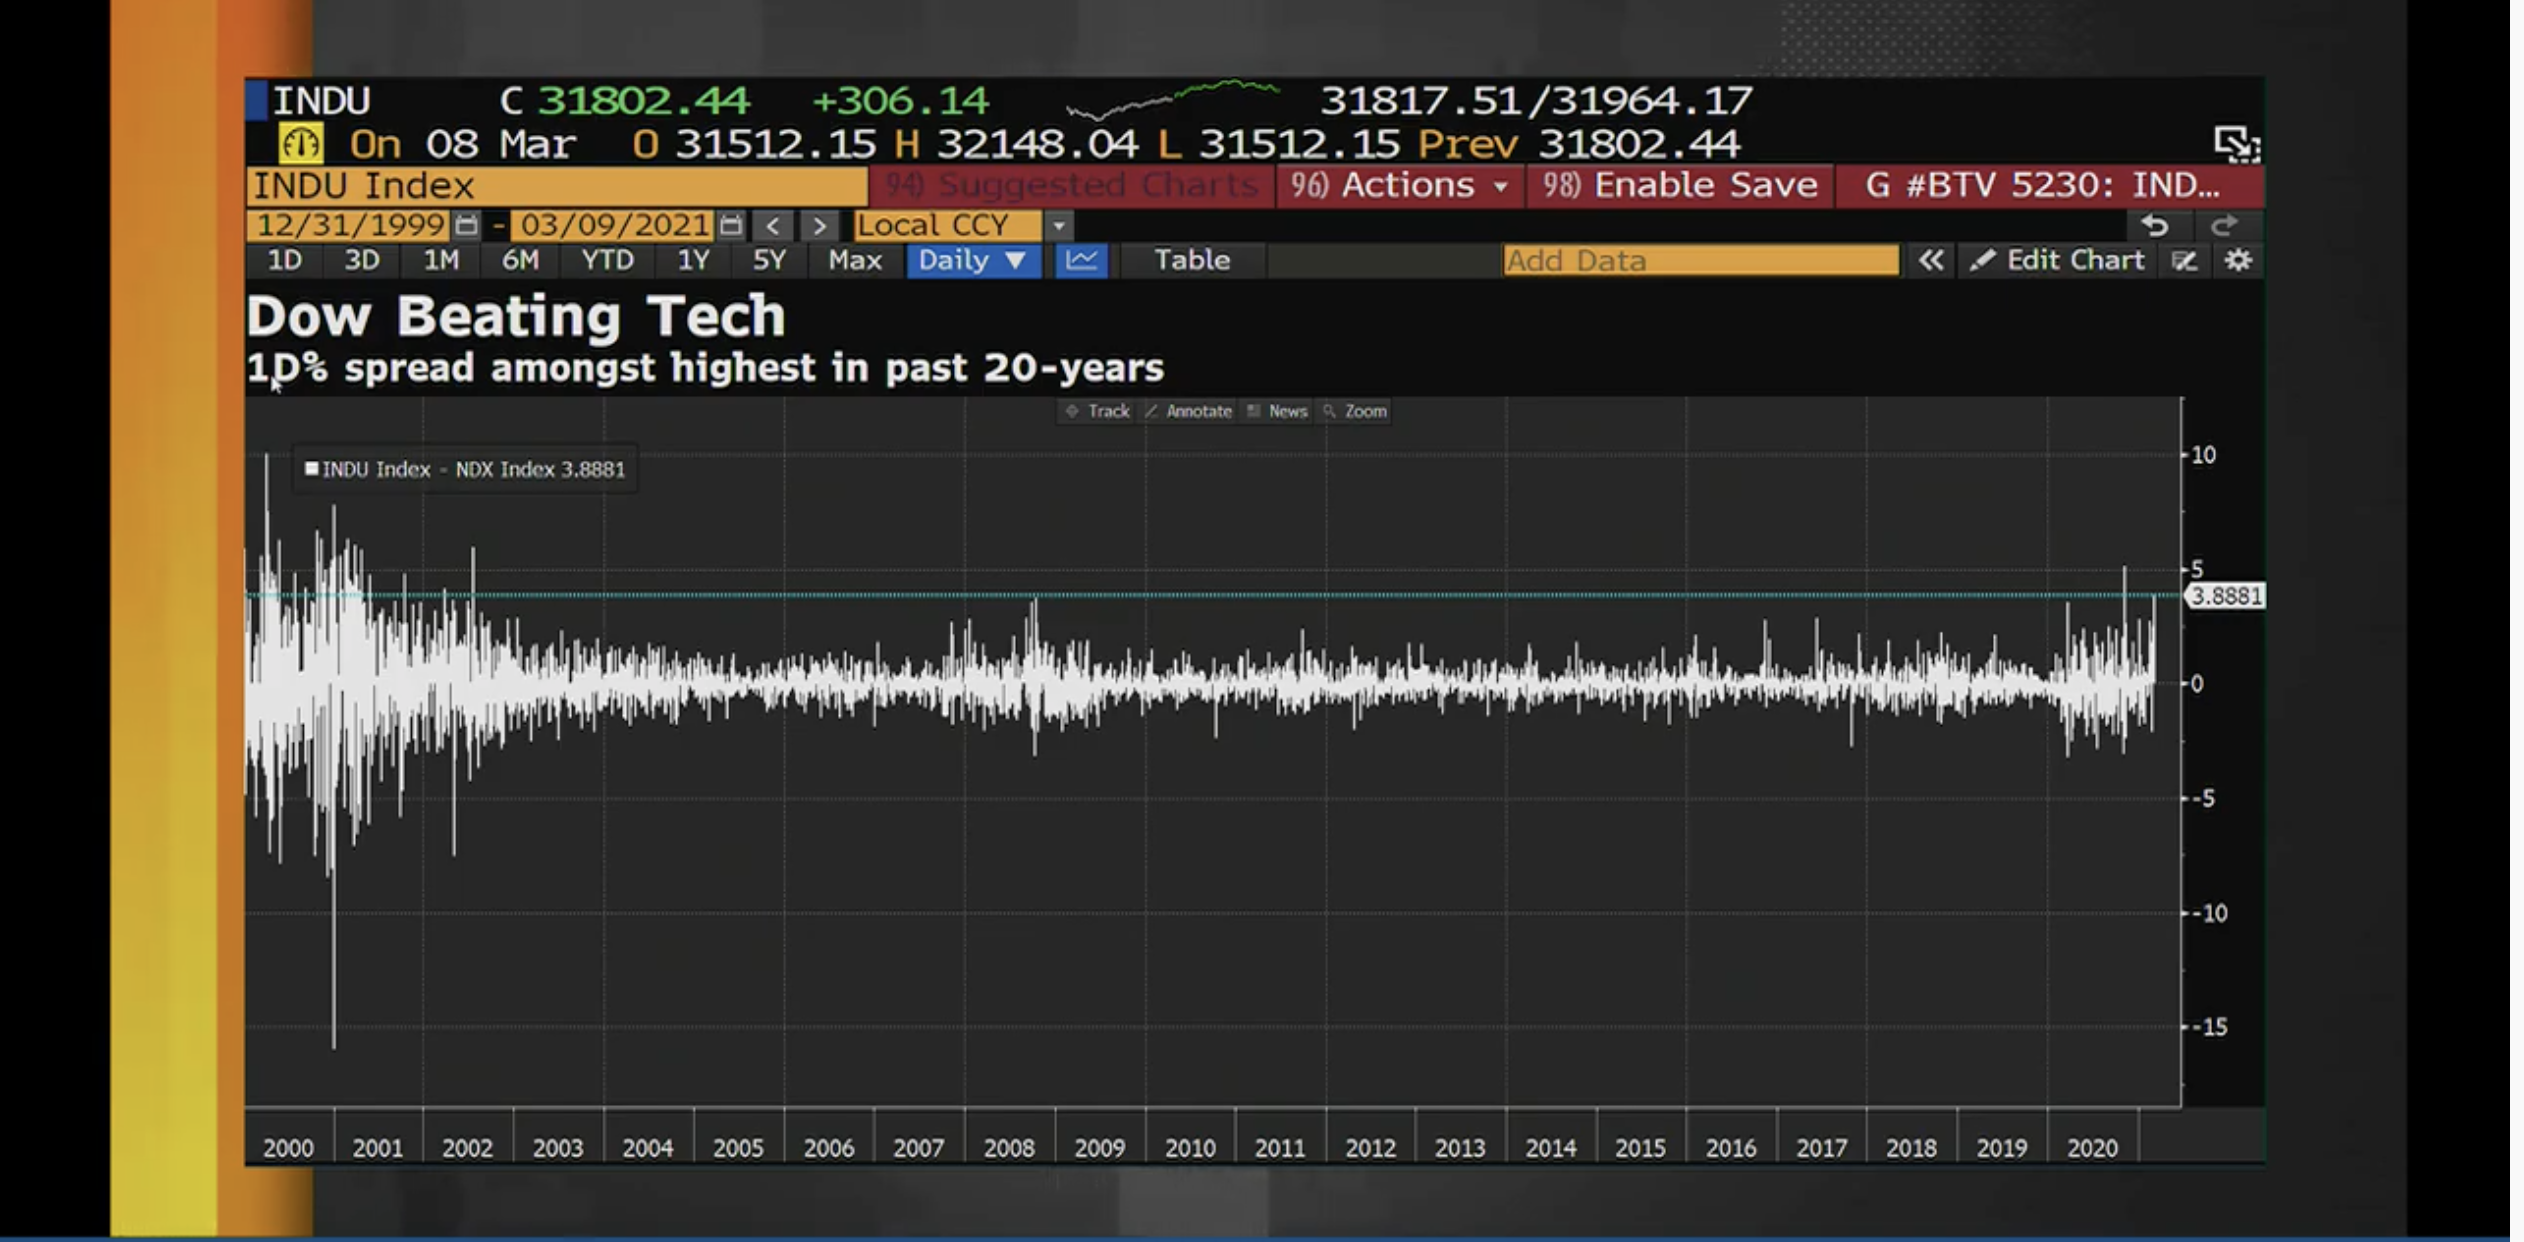Switch to the Table view
The image size is (2524, 1242).
pos(1191,261)
